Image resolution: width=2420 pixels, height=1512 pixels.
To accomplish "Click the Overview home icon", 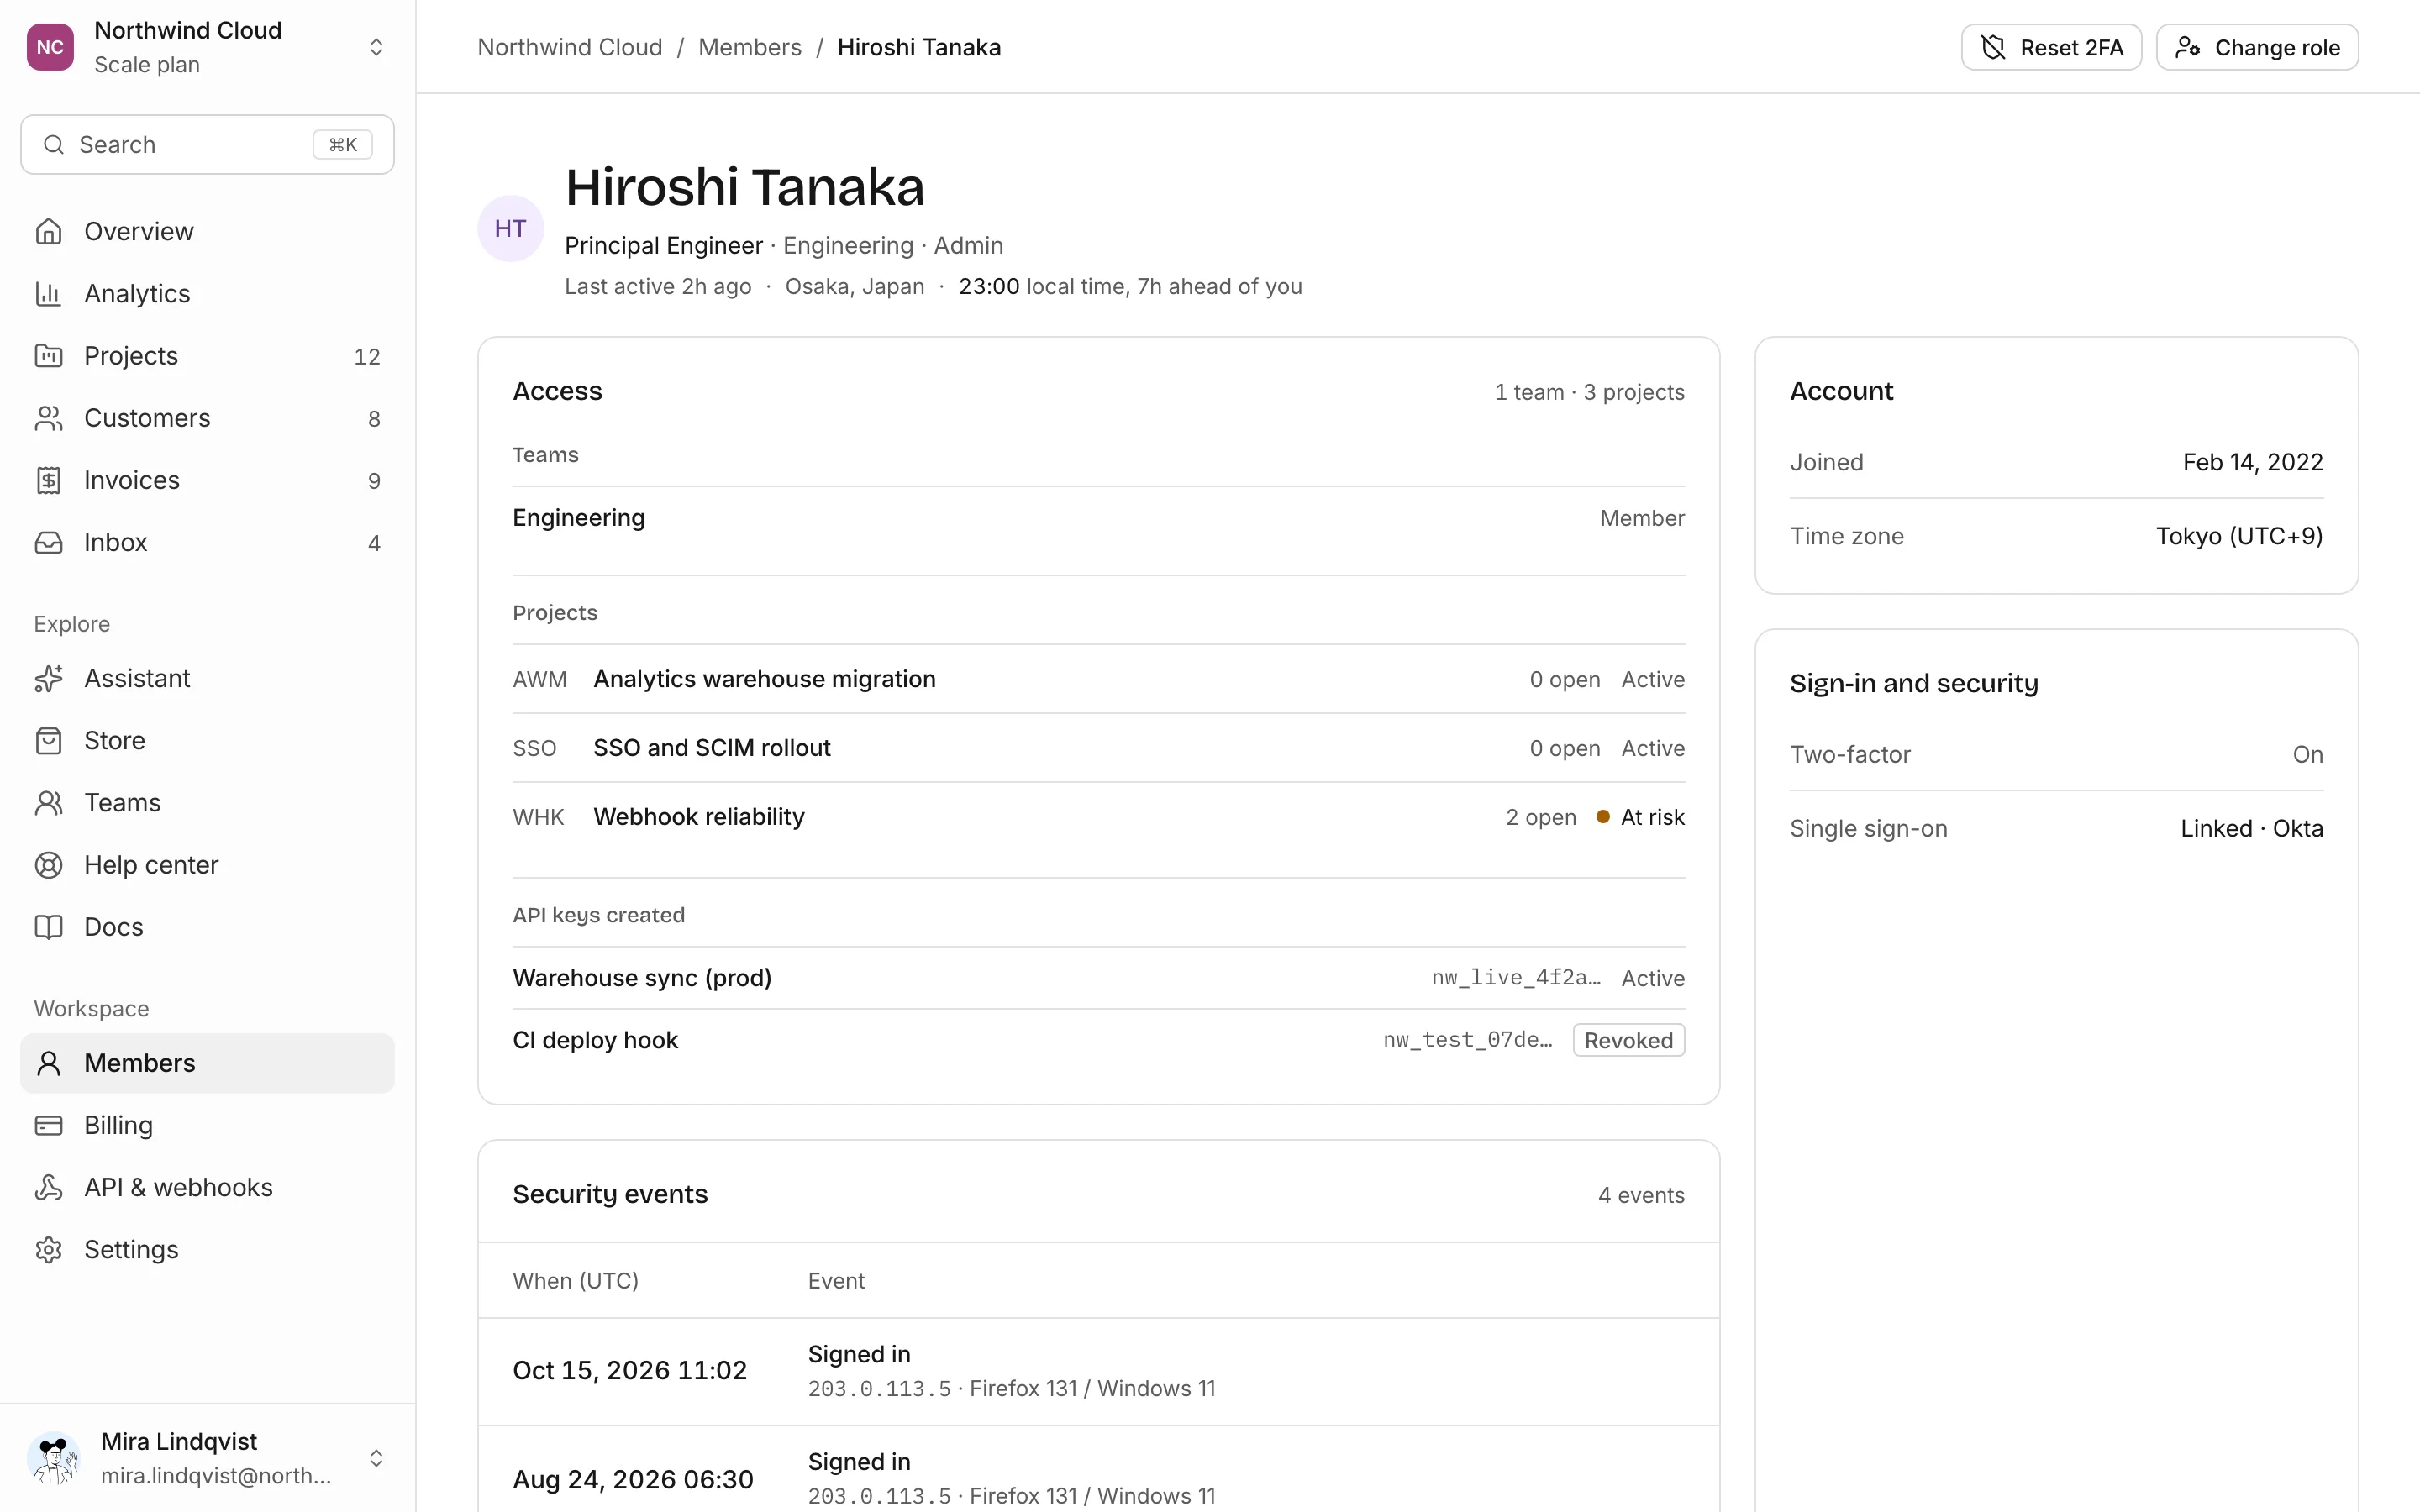I will [x=48, y=231].
